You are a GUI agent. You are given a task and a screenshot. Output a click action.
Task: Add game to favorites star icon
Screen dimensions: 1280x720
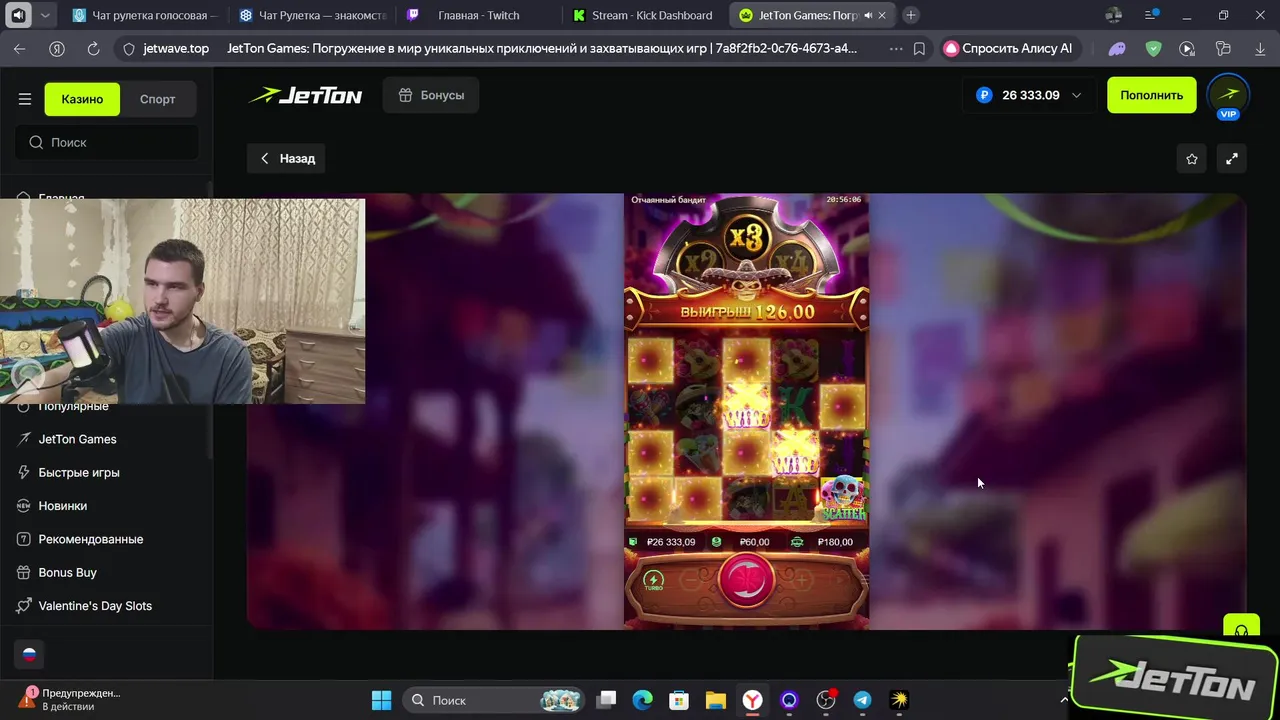click(1192, 158)
